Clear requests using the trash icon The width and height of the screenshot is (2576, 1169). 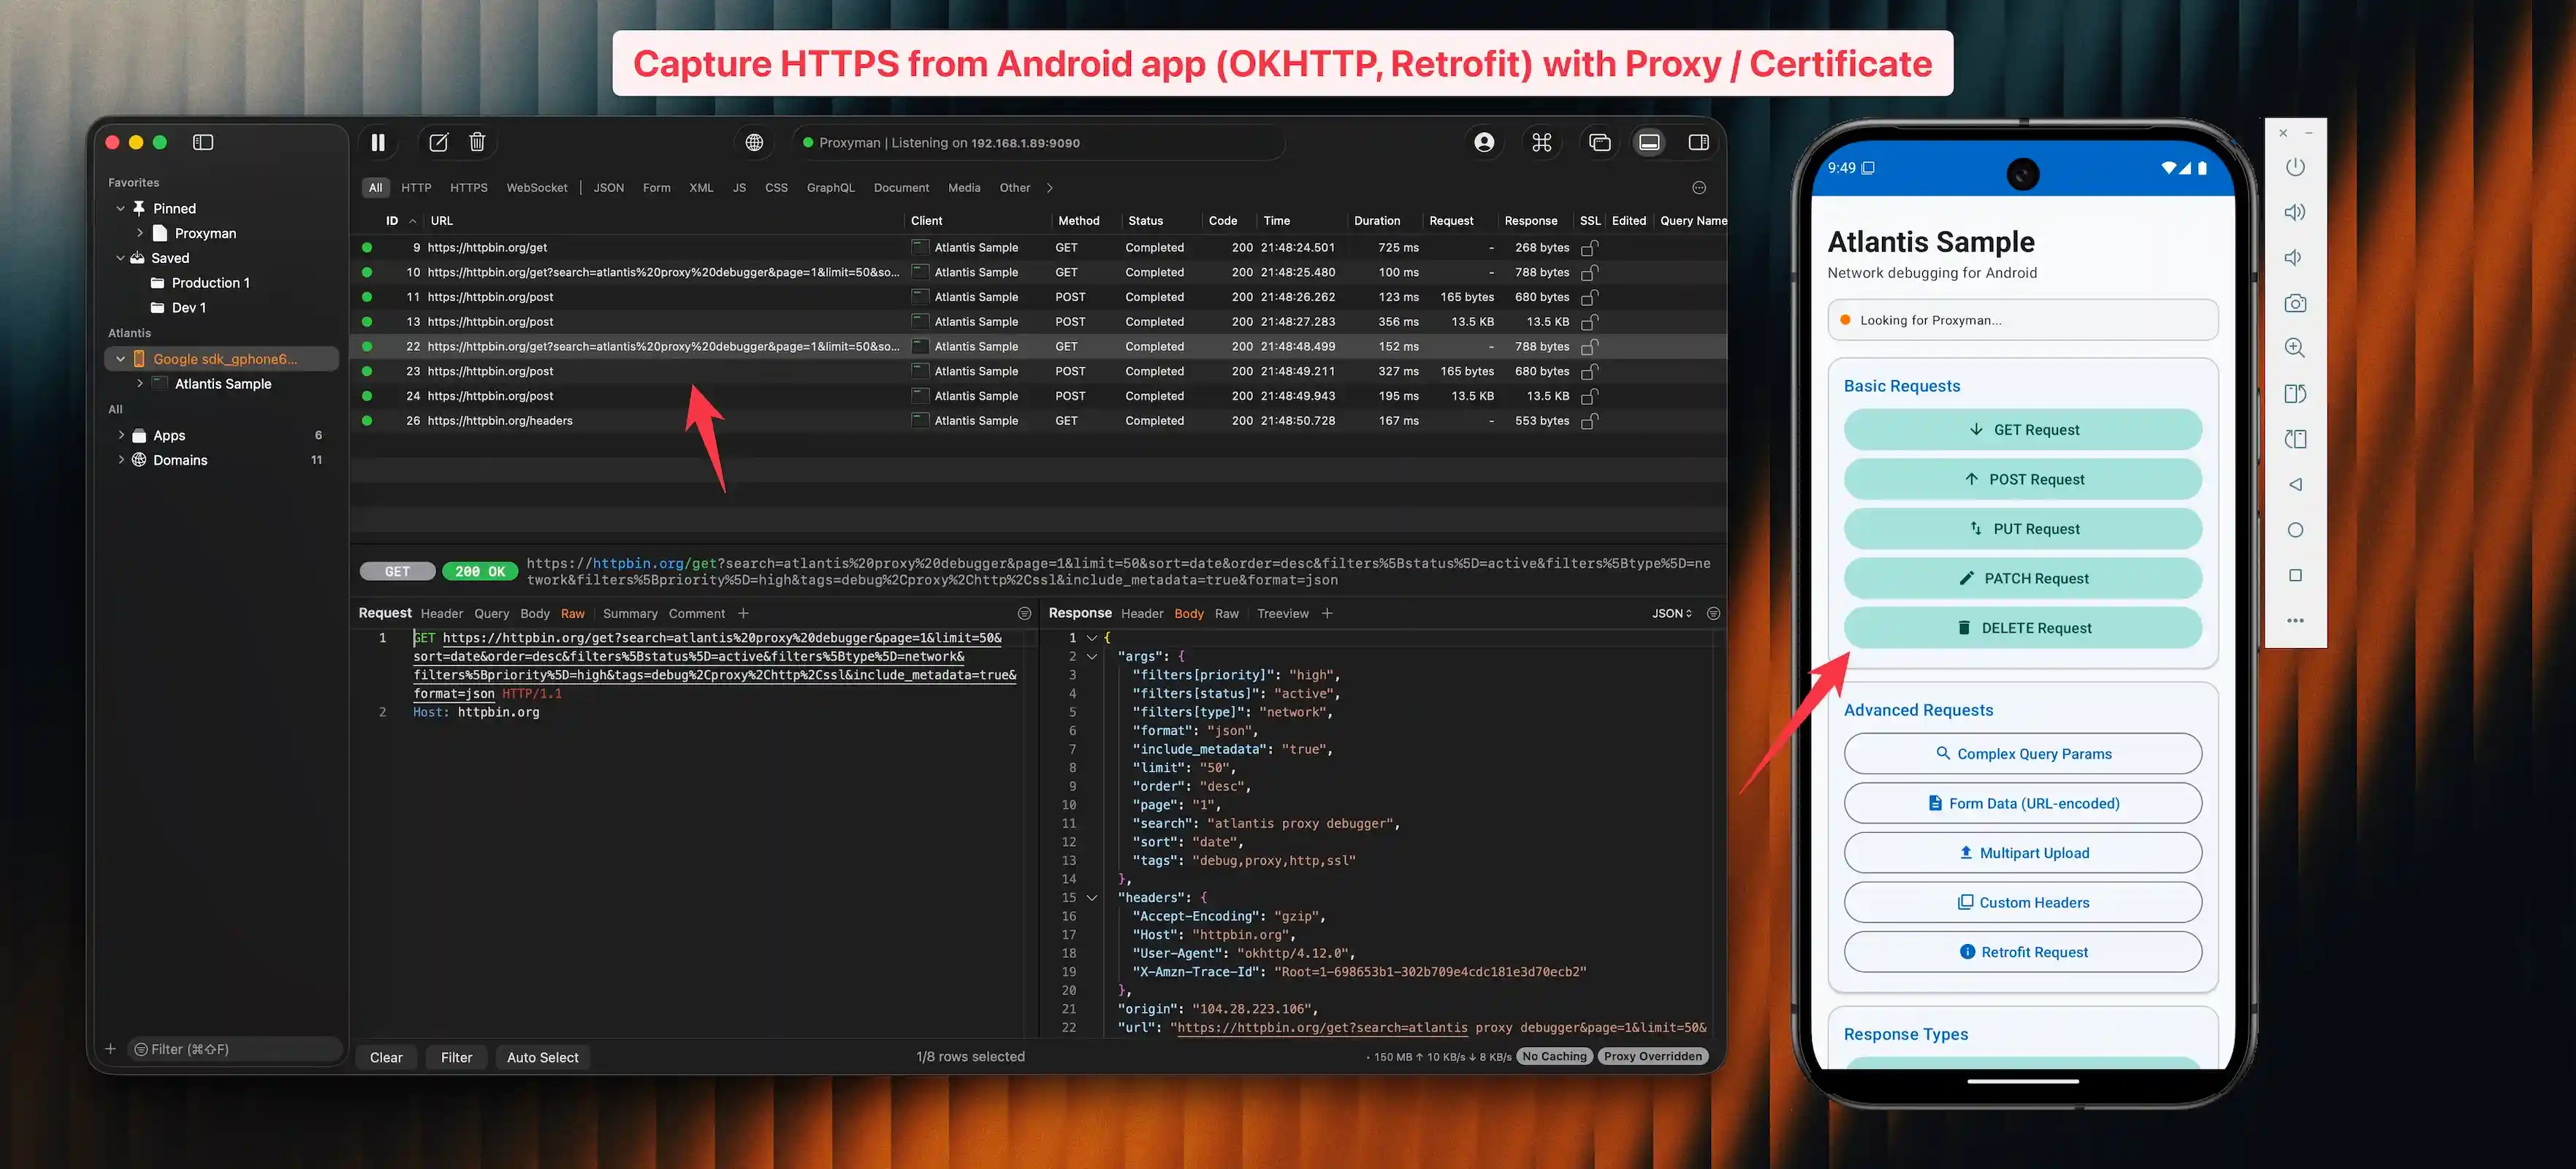coord(477,142)
